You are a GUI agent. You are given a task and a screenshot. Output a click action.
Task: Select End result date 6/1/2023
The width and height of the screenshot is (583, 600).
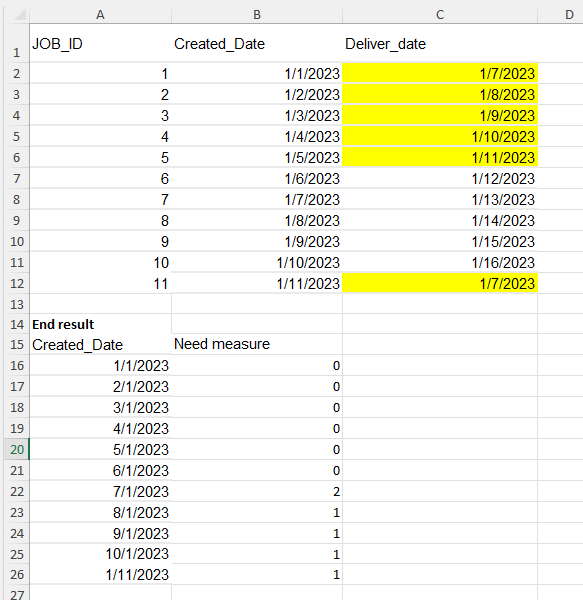(x=100, y=470)
